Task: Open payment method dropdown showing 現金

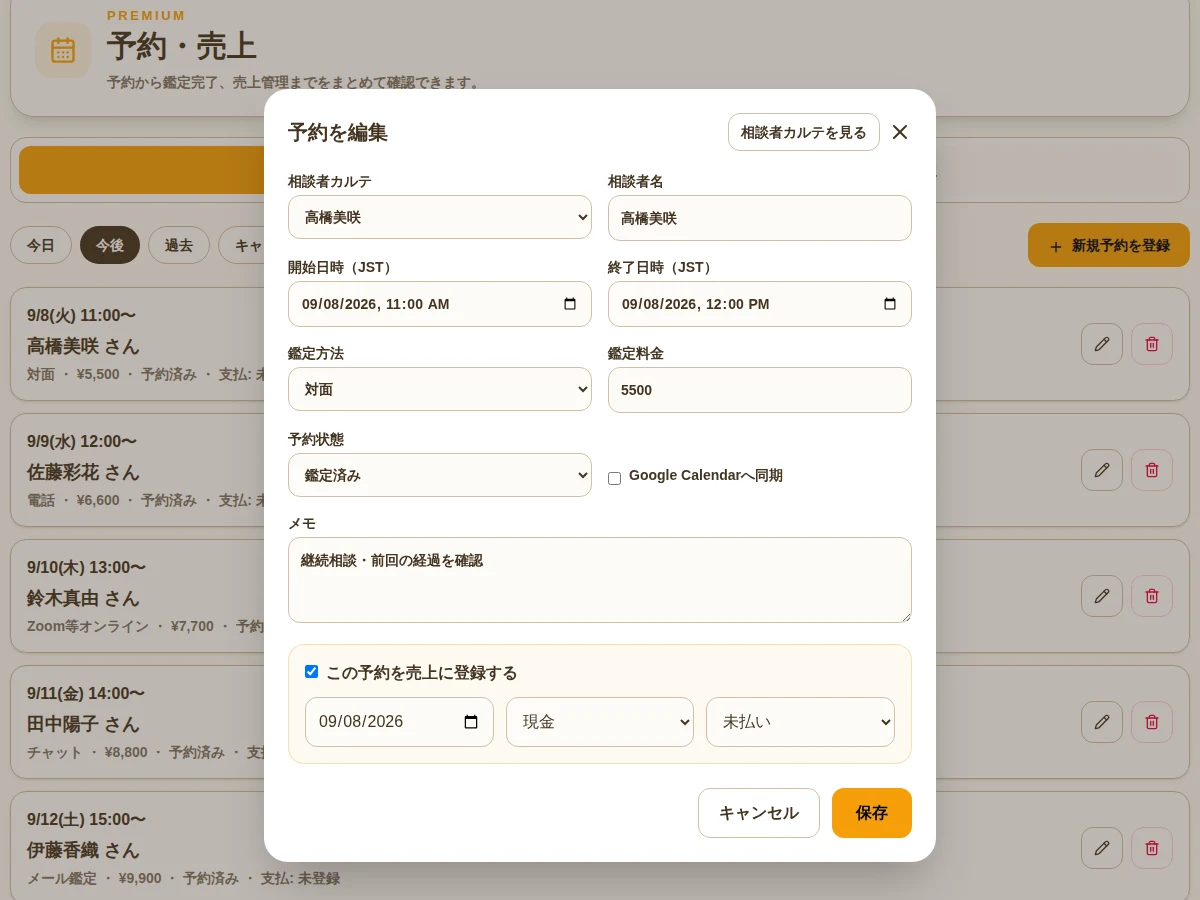Action: tap(600, 722)
